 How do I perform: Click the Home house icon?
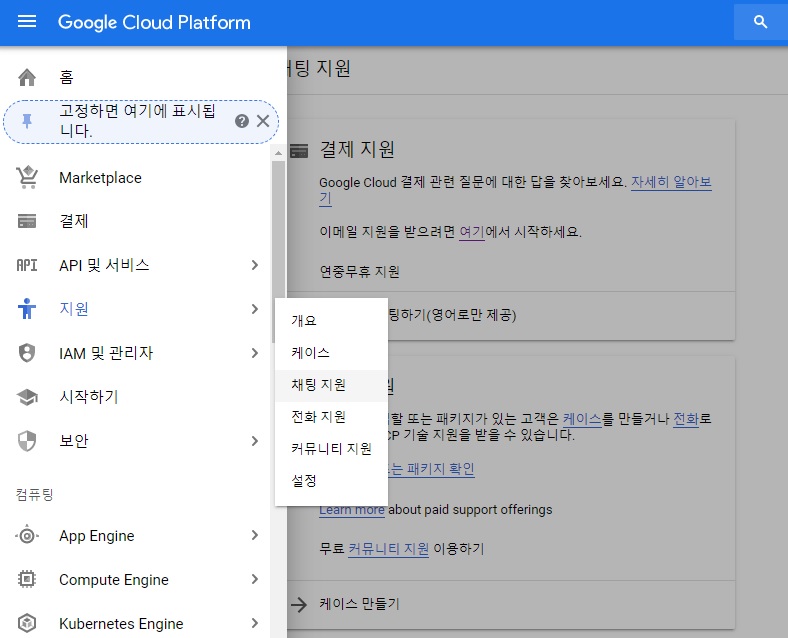tap(27, 77)
